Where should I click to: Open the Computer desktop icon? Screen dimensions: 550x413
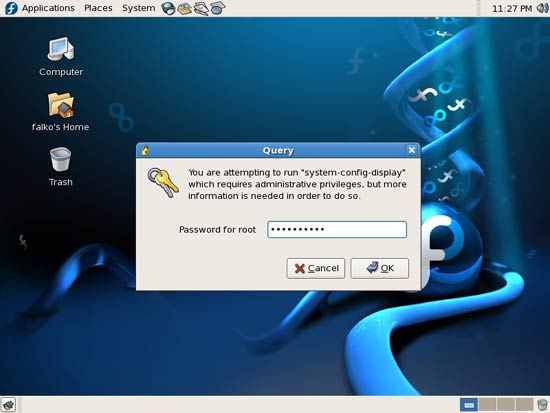[61, 57]
